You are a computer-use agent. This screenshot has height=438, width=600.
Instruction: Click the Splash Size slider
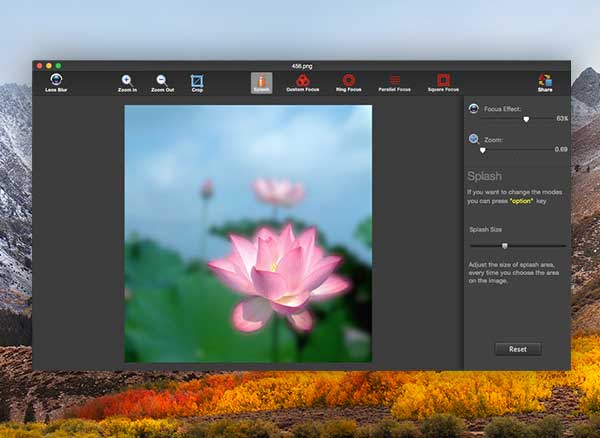(x=517, y=246)
